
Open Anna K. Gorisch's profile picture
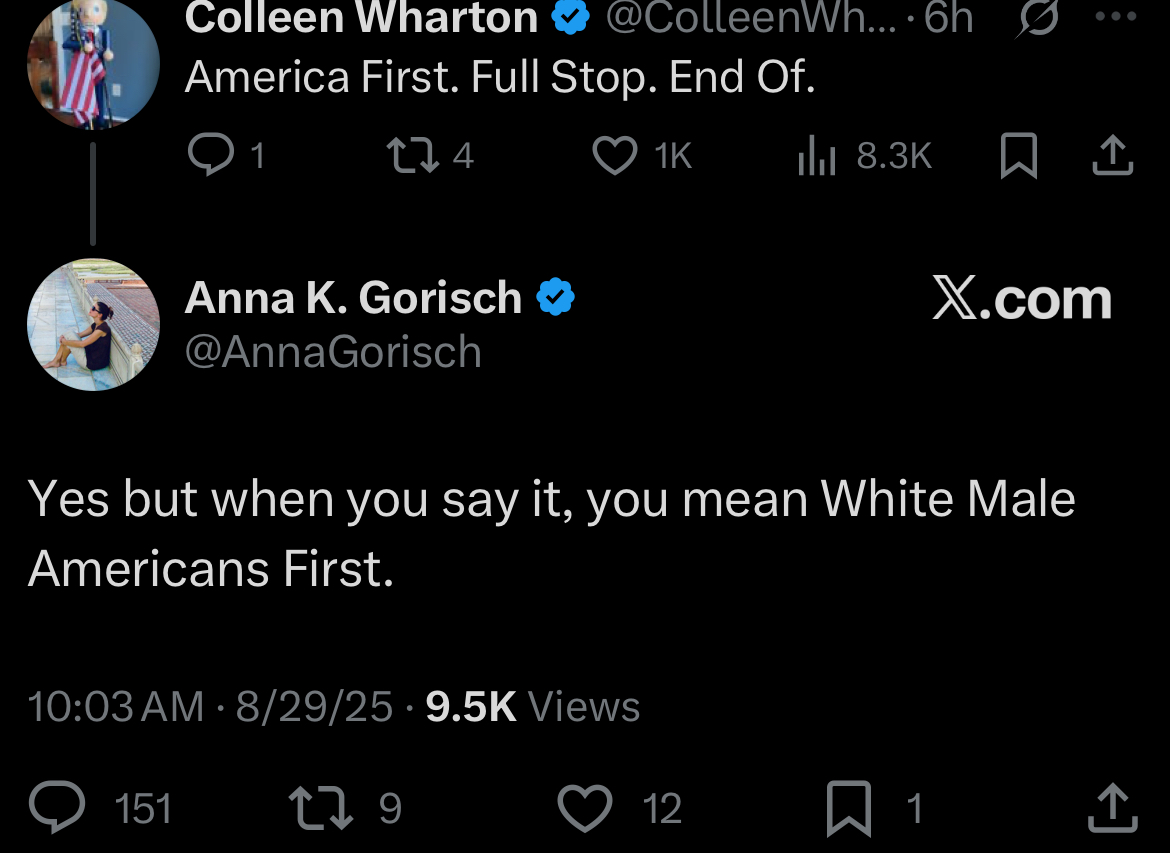pyautogui.click(x=93, y=324)
